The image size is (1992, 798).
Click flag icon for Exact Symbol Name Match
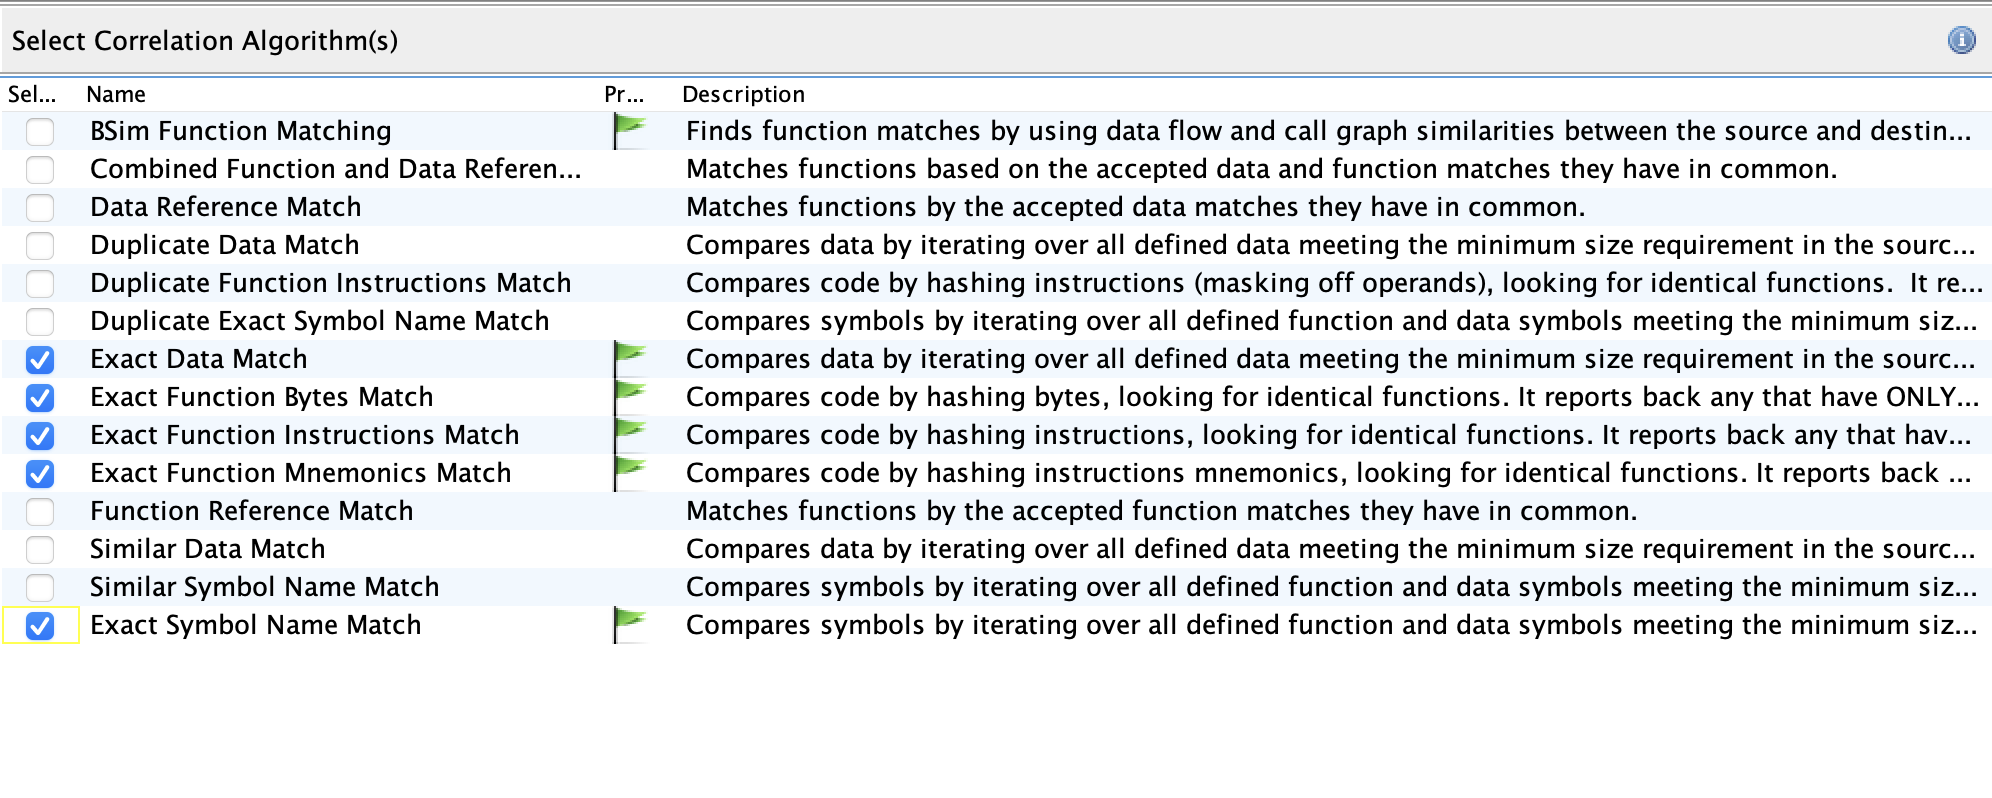click(x=629, y=624)
